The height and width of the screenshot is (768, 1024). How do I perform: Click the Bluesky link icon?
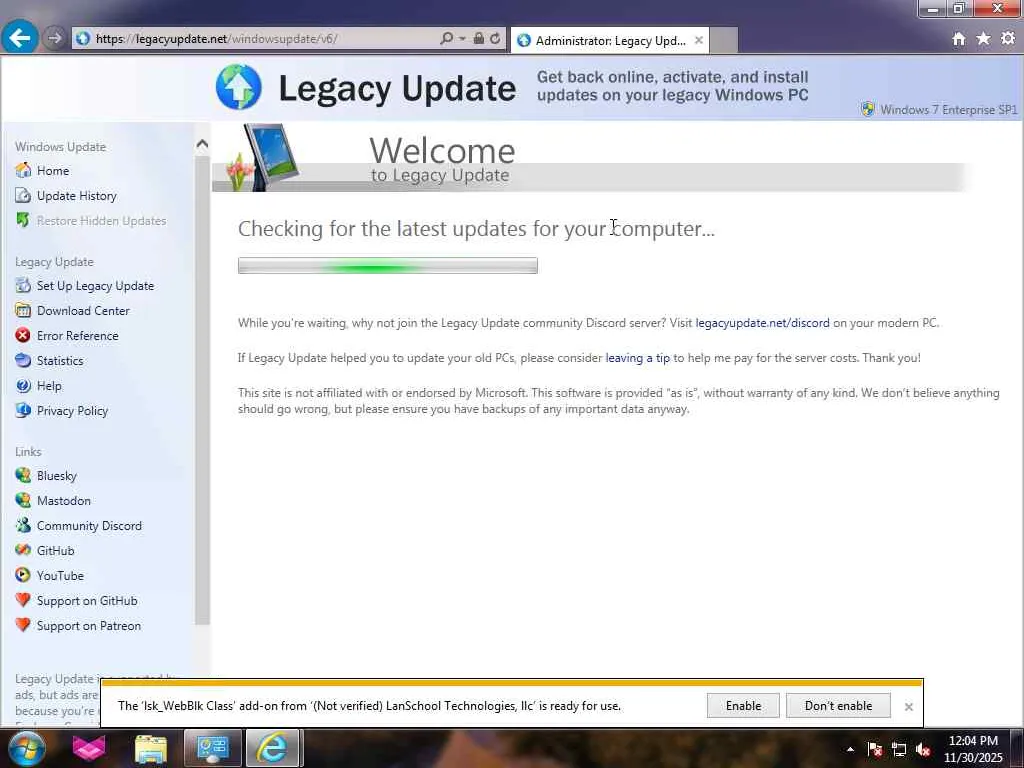(23, 475)
